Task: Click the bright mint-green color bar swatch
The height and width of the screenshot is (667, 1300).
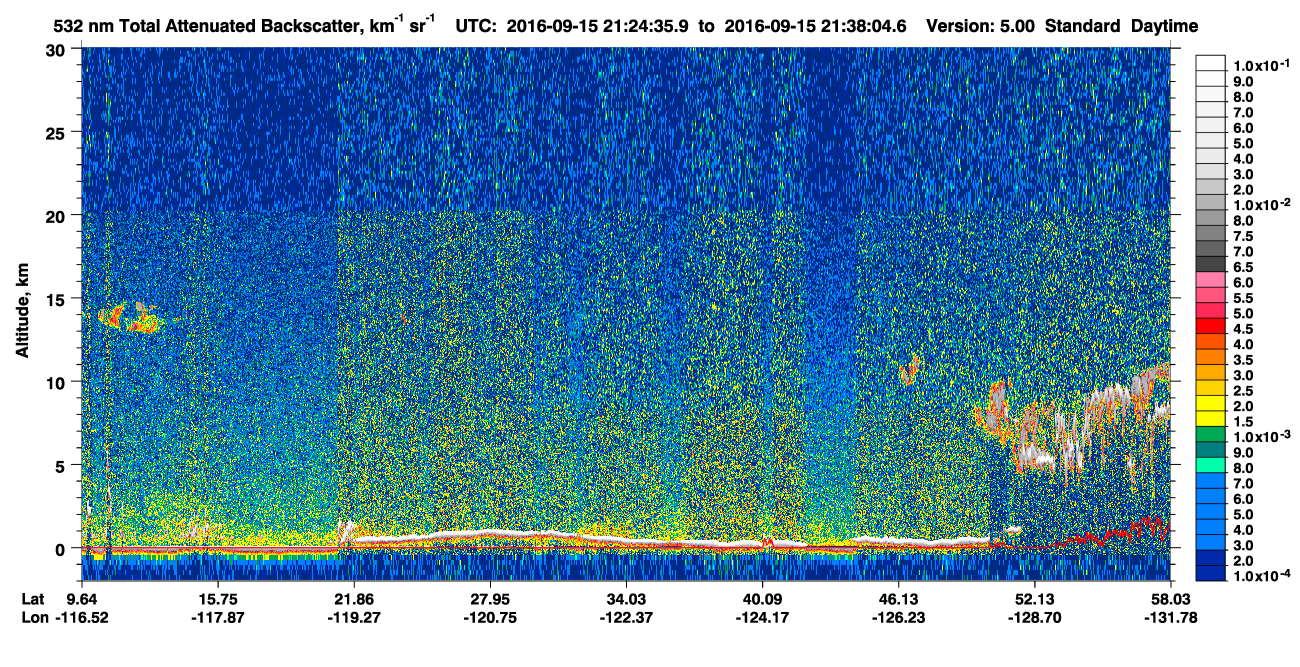Action: click(x=1210, y=464)
